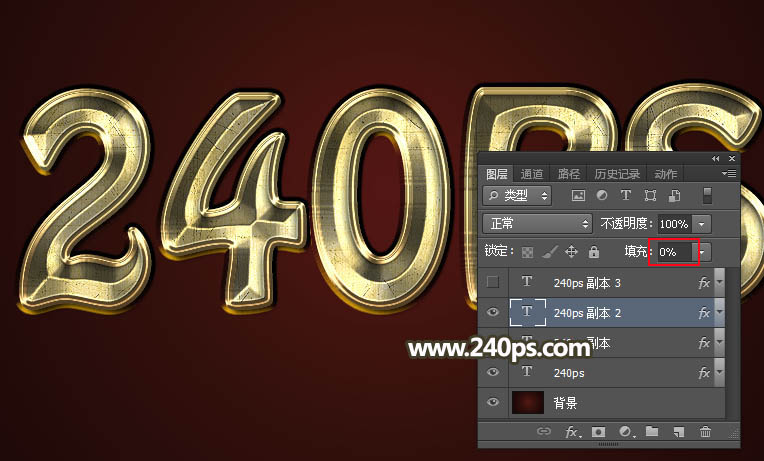Click the 填充 label
Image resolution: width=764 pixels, height=461 pixels.
point(638,251)
